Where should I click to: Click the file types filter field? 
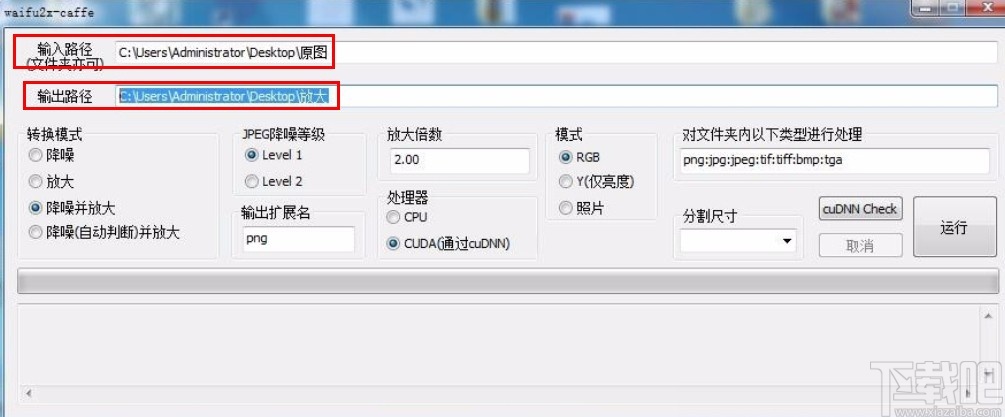(x=835, y=160)
